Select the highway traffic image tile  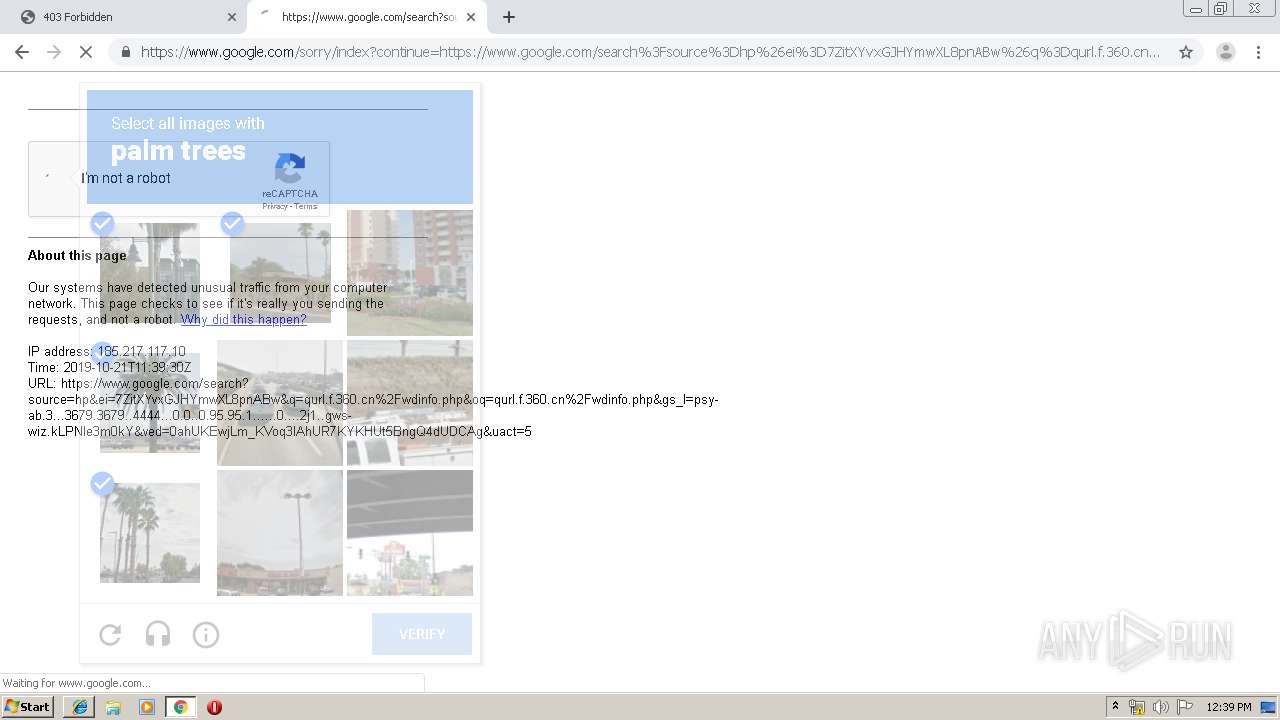click(x=280, y=403)
